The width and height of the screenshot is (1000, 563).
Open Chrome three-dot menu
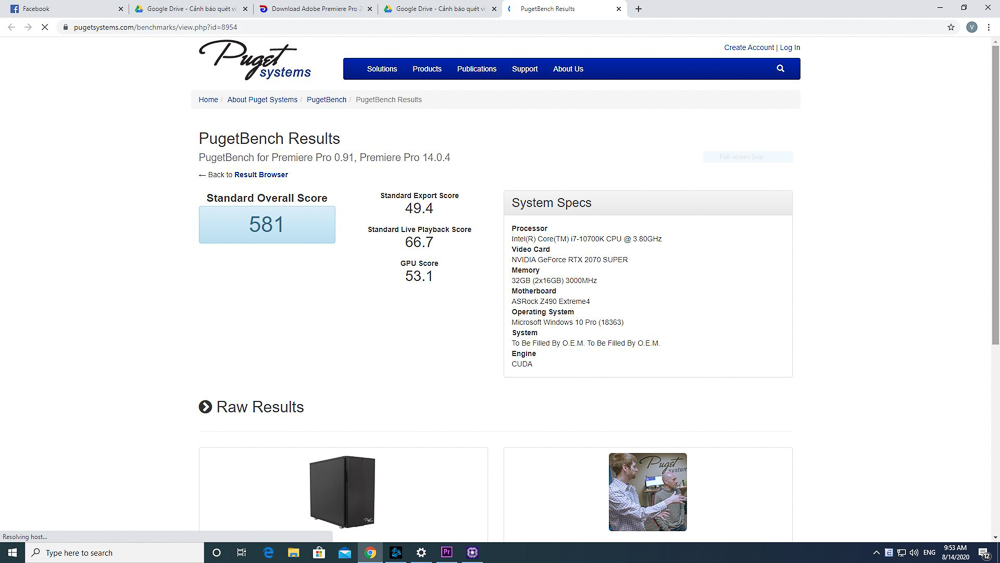coord(989,27)
